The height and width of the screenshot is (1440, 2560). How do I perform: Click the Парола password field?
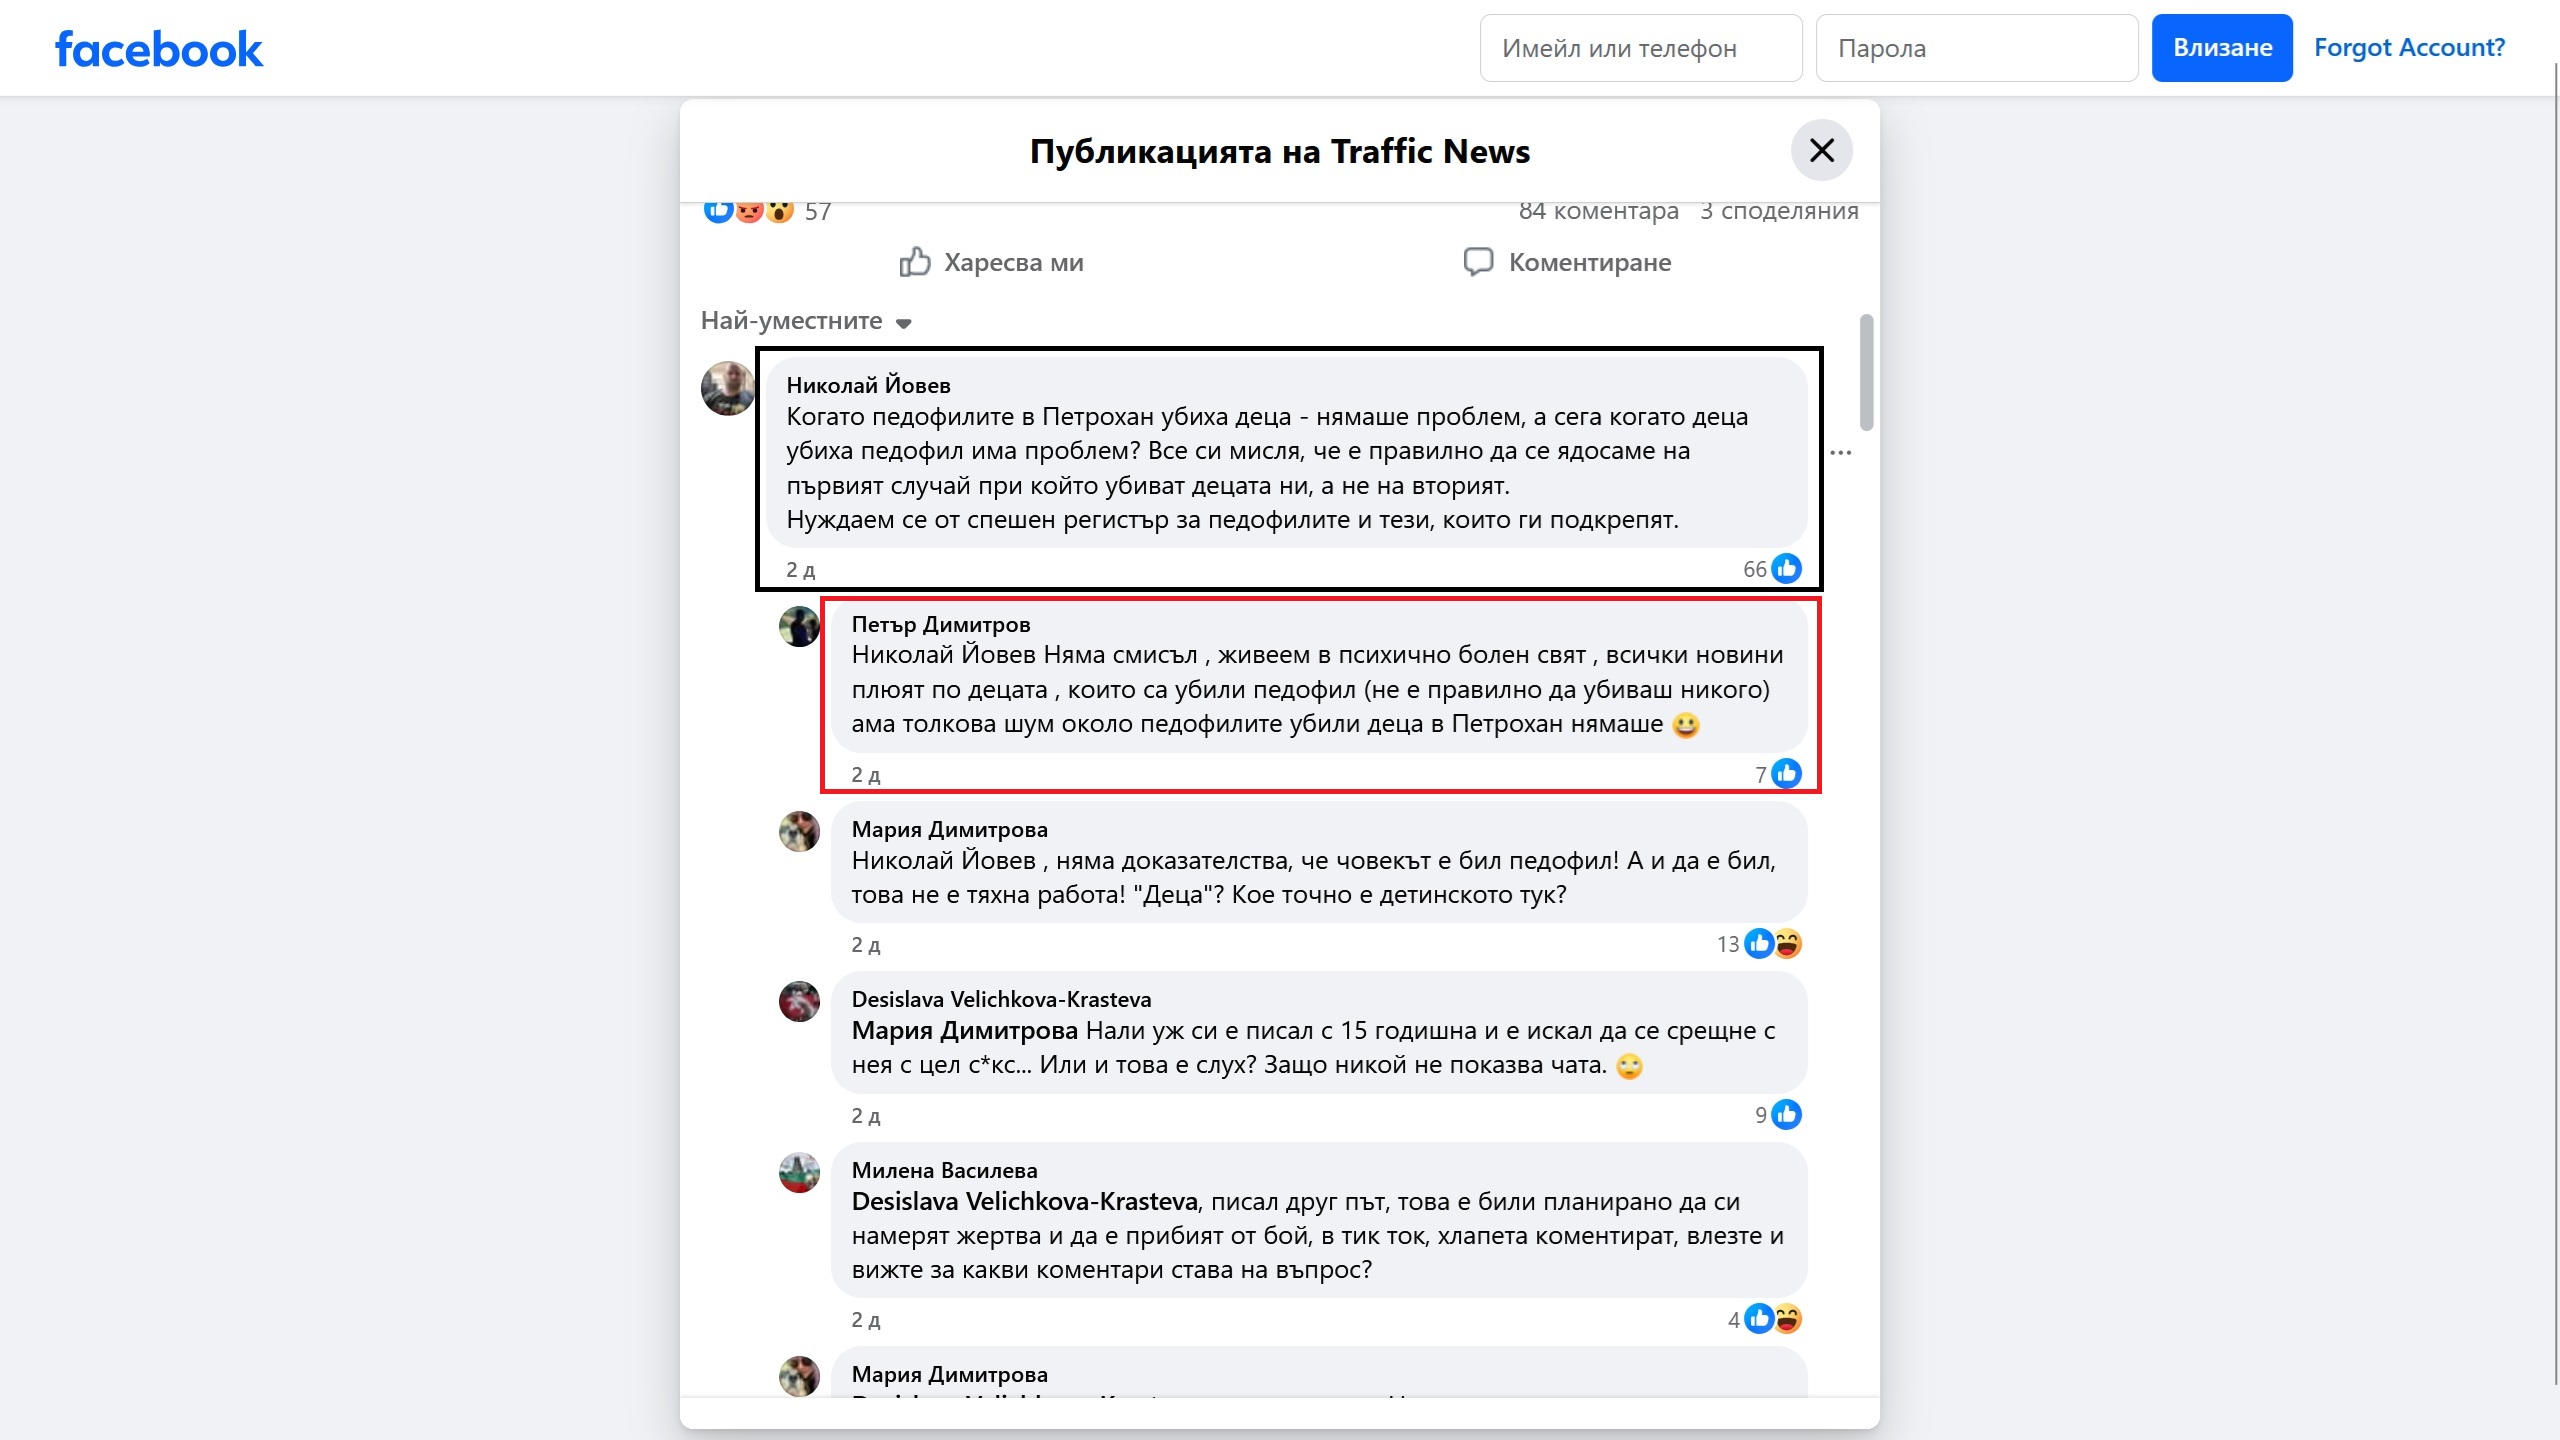1977,48
